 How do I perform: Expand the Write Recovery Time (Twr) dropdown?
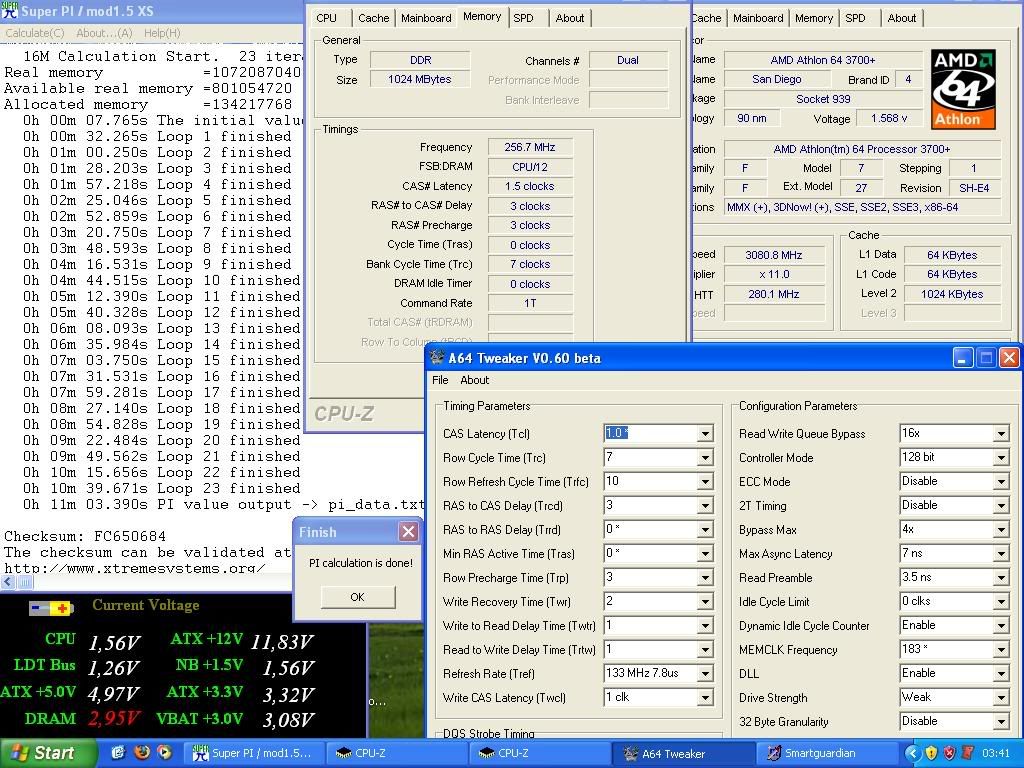point(705,601)
